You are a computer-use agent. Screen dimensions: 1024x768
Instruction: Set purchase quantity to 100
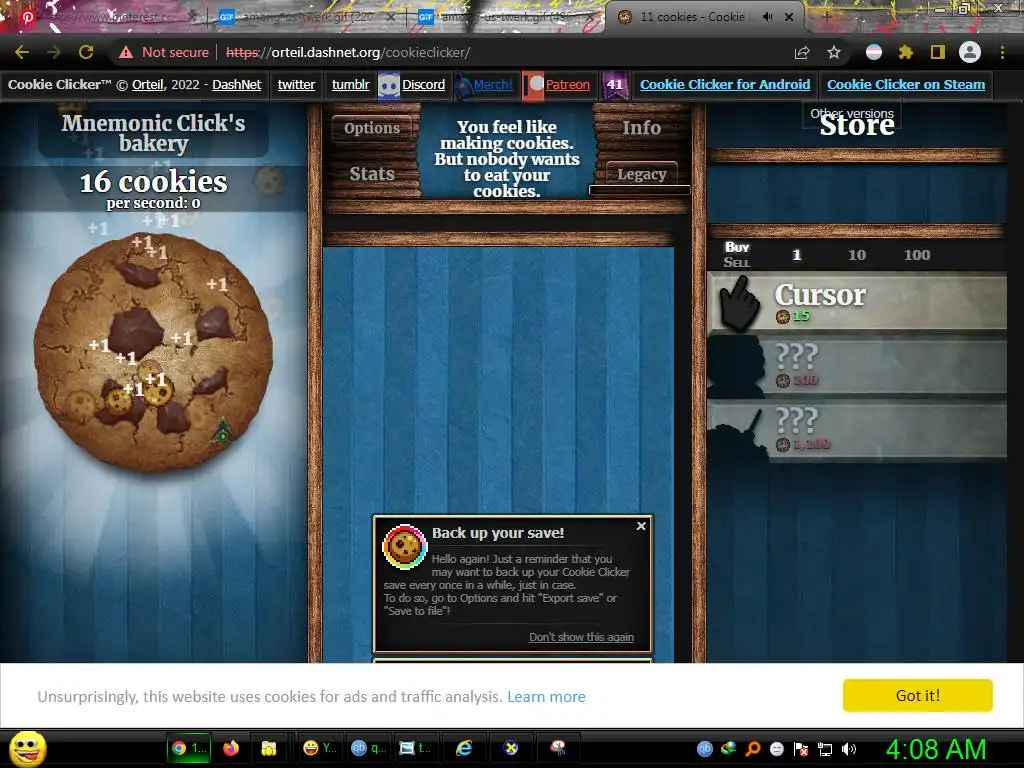click(x=917, y=255)
